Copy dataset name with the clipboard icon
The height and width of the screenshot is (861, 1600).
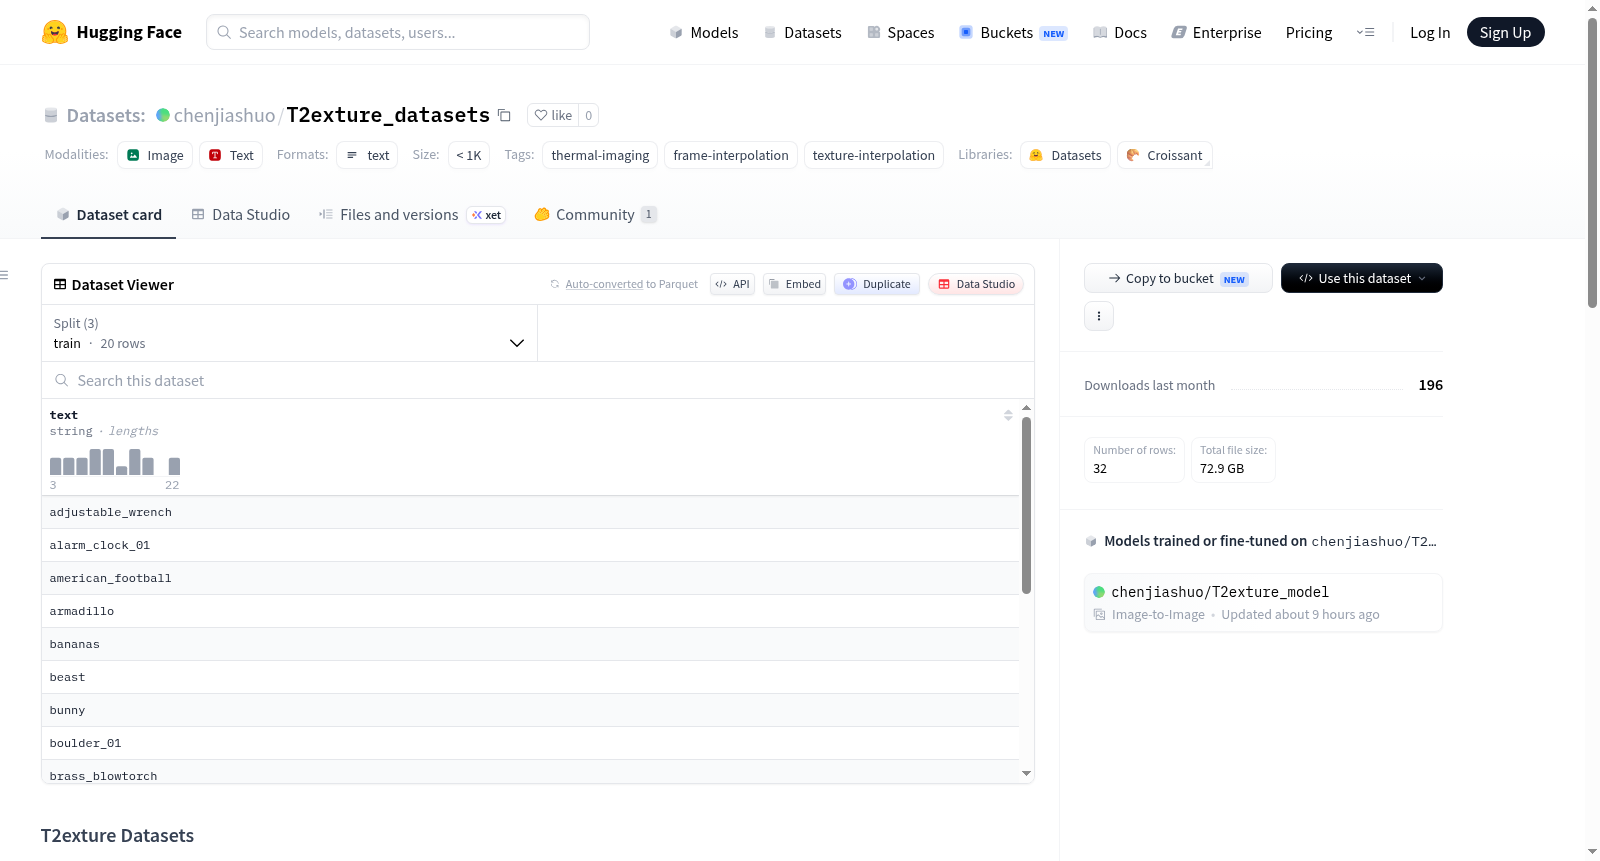[505, 115]
